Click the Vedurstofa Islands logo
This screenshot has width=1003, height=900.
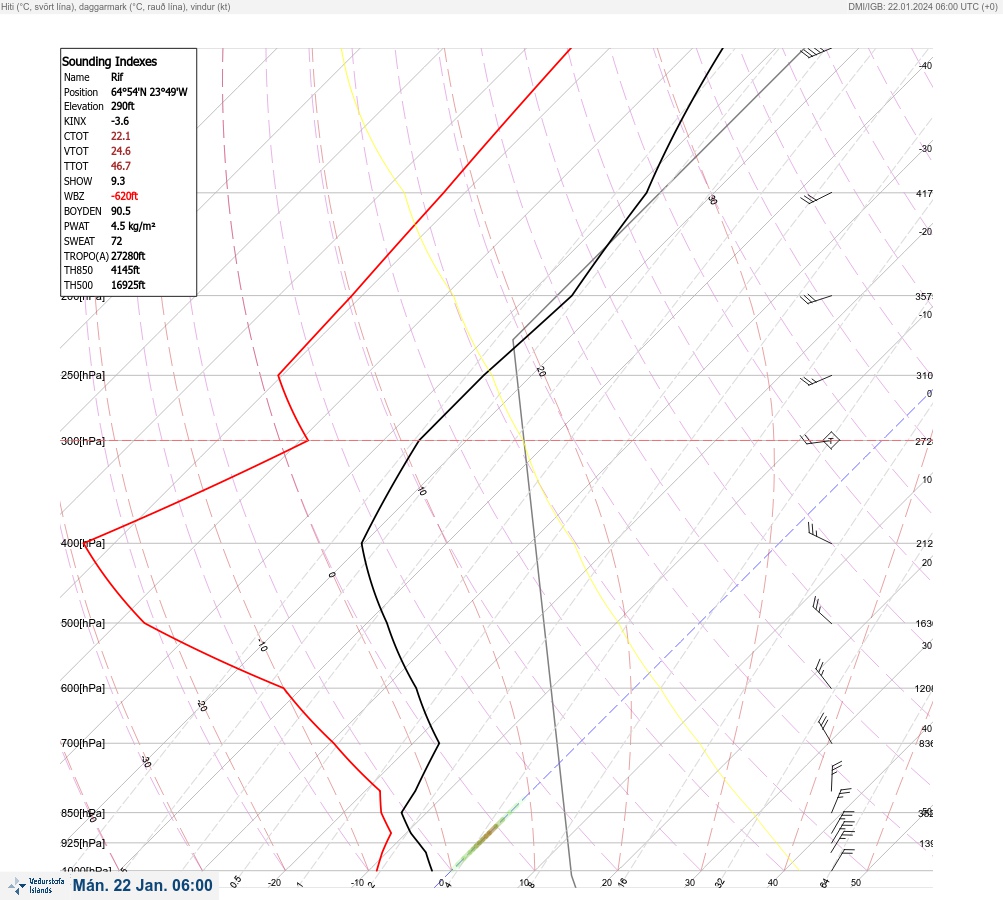tap(36, 886)
